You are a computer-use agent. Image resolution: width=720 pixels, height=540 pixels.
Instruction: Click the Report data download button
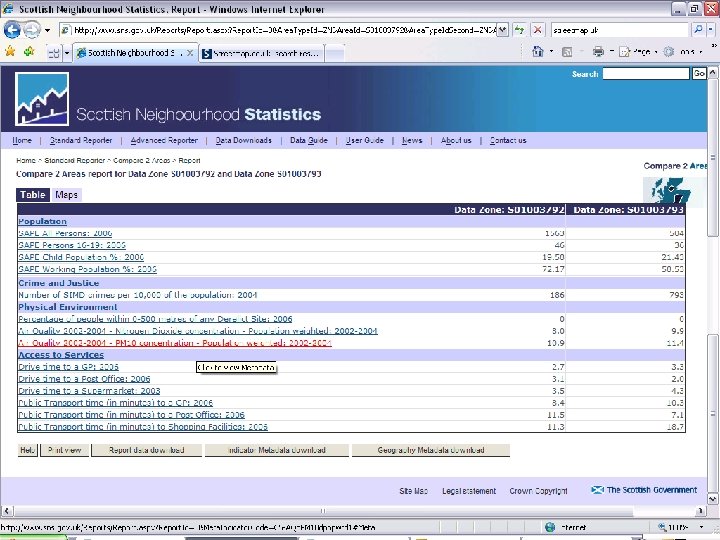point(146,450)
